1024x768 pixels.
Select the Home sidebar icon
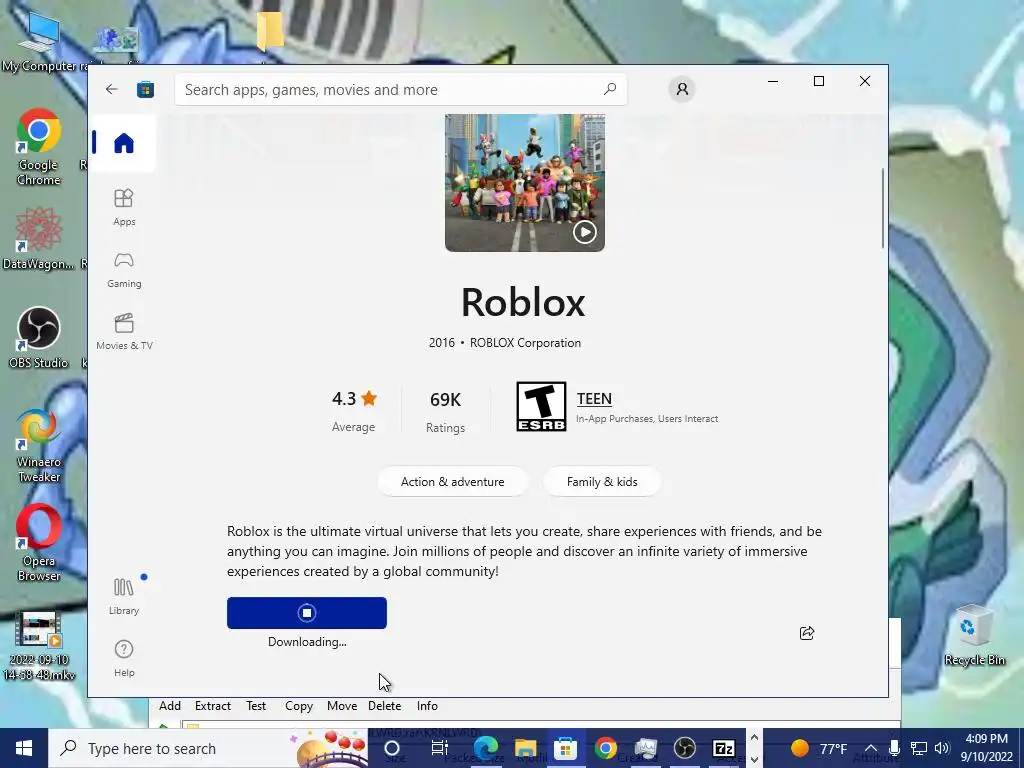point(123,143)
